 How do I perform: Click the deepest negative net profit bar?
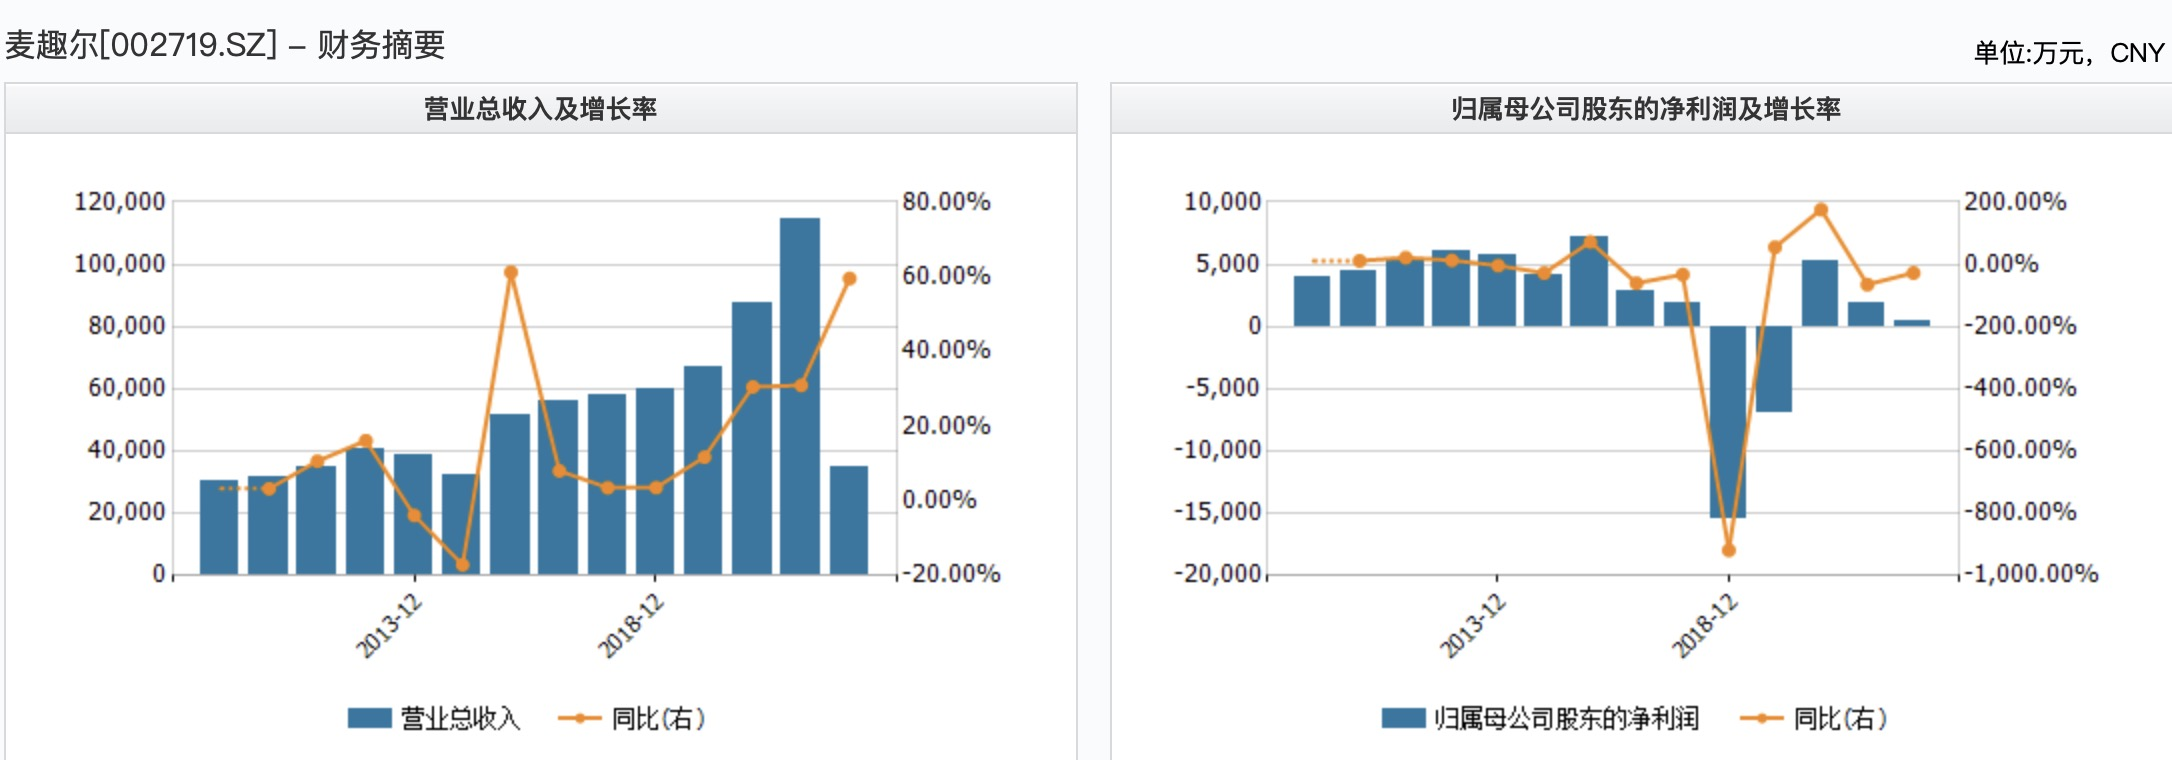[1728, 421]
